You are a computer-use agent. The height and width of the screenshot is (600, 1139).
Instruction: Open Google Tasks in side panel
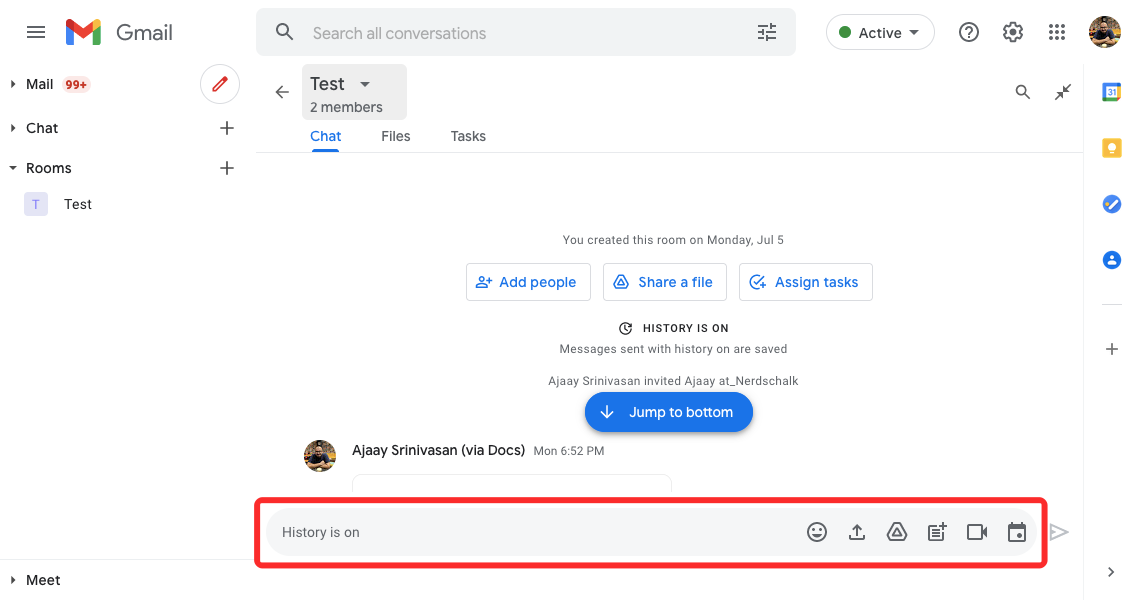pos(1111,204)
